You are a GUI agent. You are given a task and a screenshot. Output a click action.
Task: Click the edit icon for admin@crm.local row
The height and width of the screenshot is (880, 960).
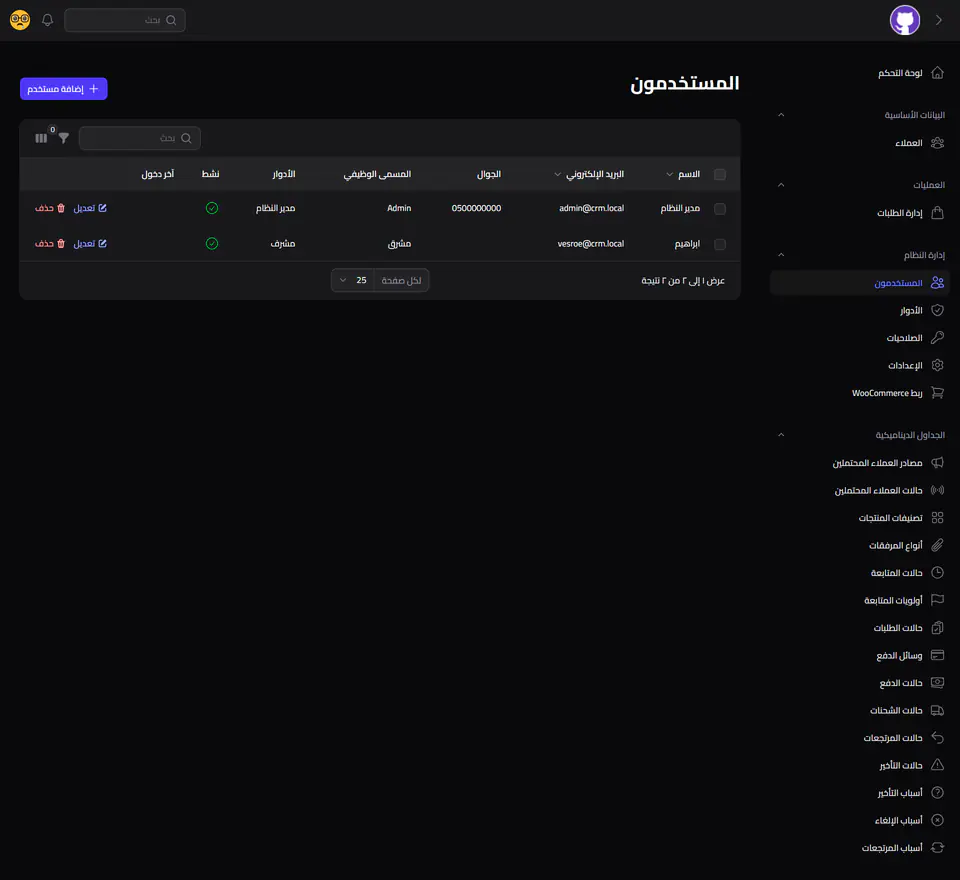[x=102, y=208]
